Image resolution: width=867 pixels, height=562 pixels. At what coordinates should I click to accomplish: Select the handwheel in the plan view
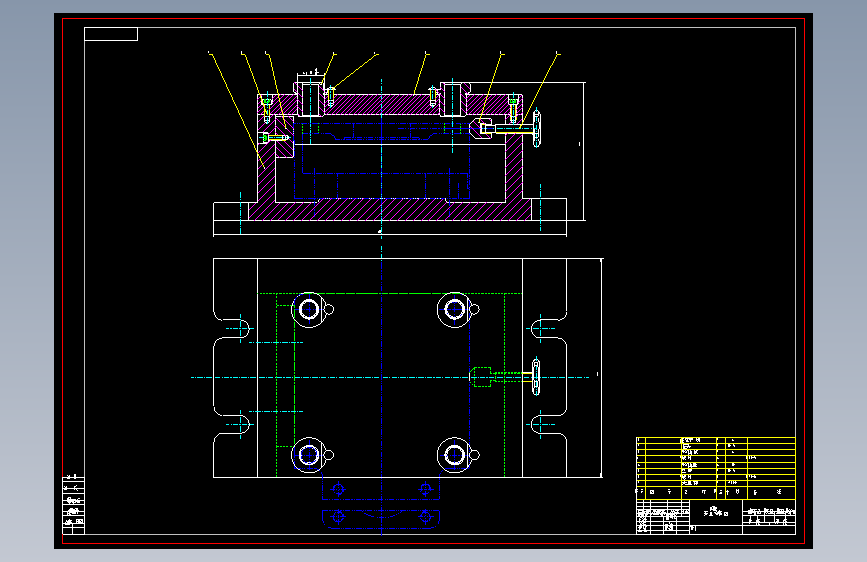point(536,377)
